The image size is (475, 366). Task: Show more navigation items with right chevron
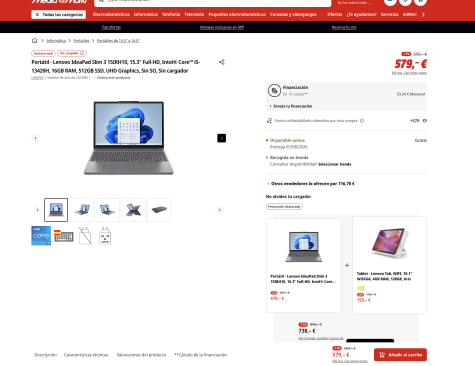point(423,14)
